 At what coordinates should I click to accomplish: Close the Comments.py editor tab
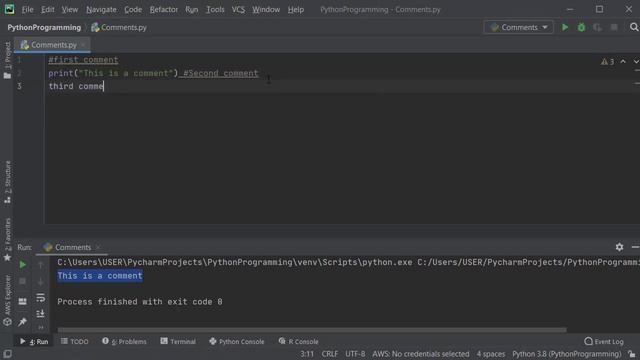tap(83, 45)
